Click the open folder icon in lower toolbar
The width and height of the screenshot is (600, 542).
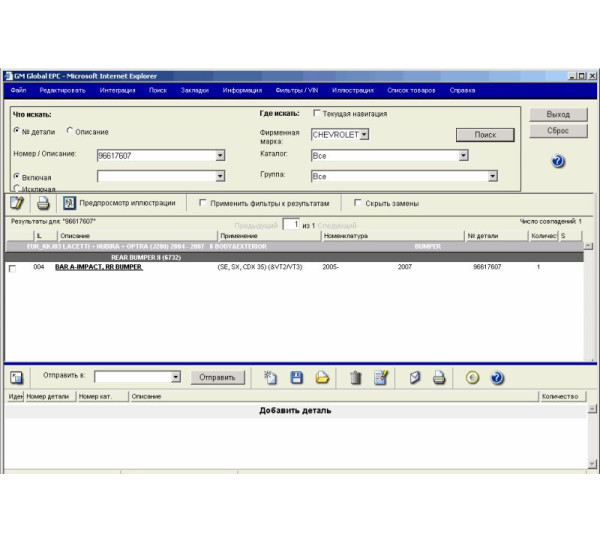(322, 377)
